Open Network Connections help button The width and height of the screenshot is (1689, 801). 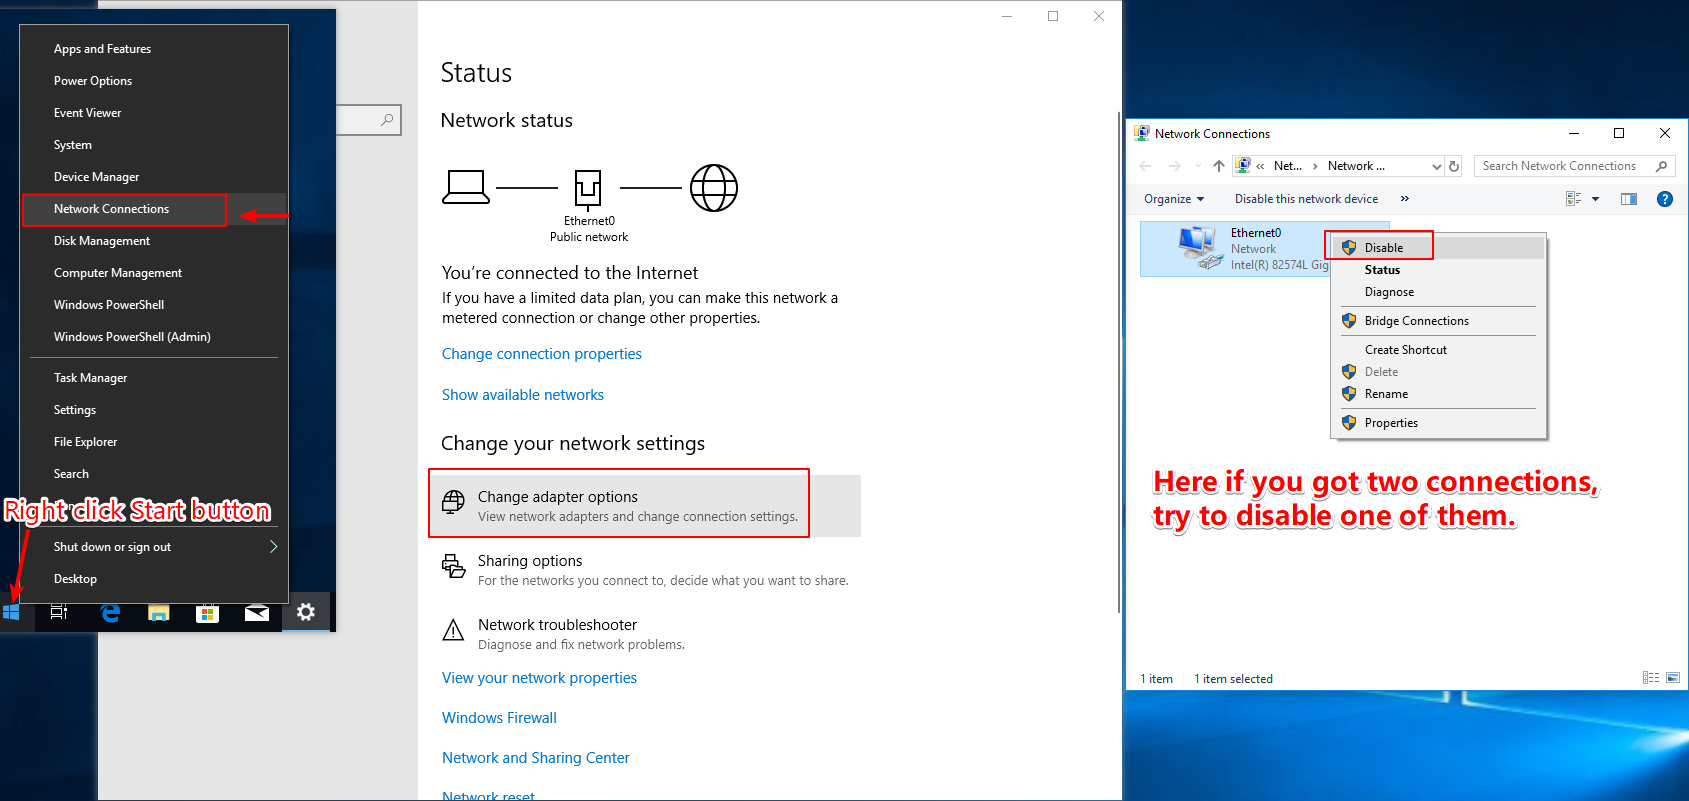[x=1664, y=199]
